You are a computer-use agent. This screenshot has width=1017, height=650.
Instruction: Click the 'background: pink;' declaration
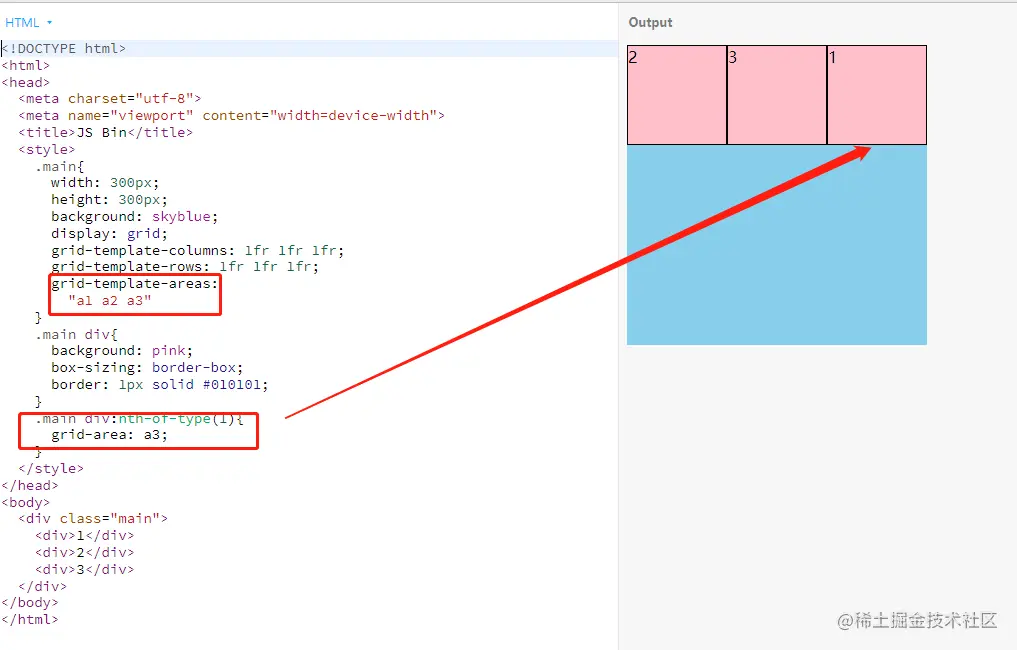pyautogui.click(x=122, y=351)
